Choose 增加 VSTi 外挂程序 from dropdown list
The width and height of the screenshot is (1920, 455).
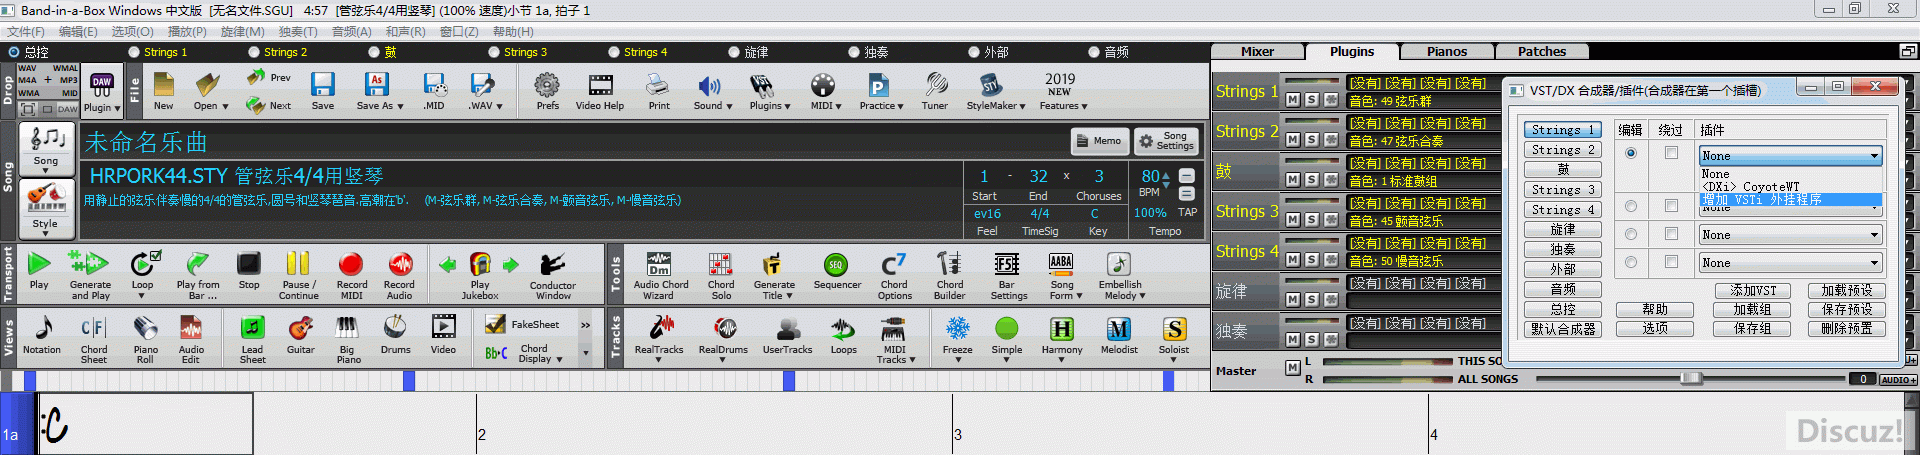tap(1790, 200)
